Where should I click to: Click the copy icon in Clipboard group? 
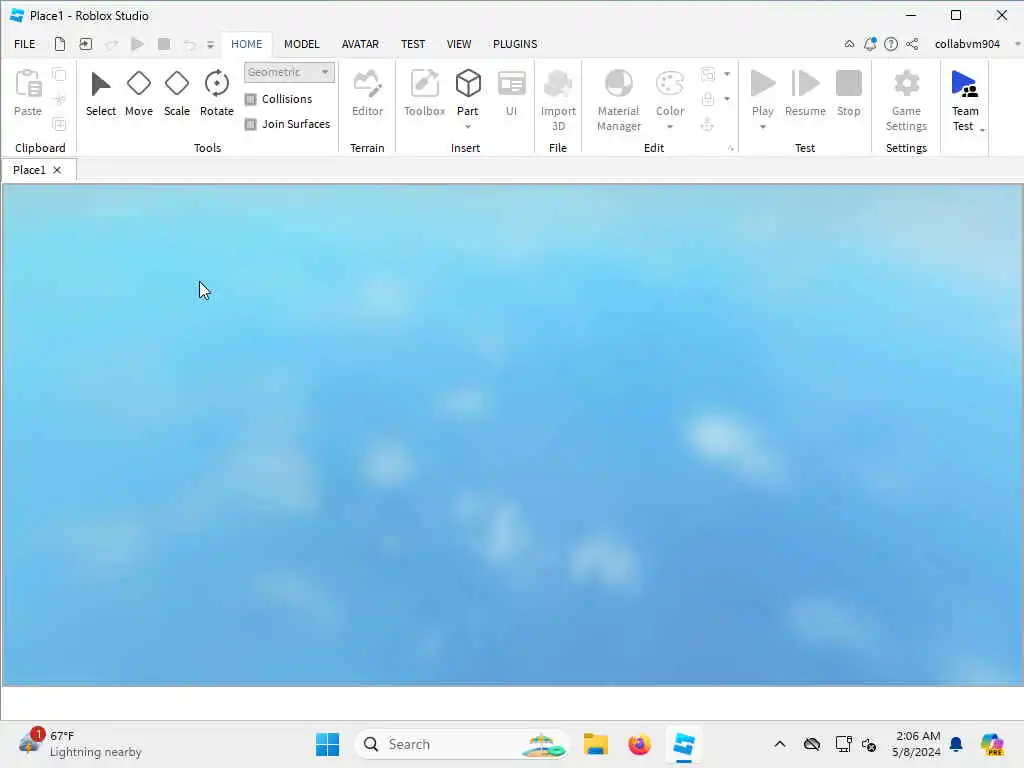point(59,74)
